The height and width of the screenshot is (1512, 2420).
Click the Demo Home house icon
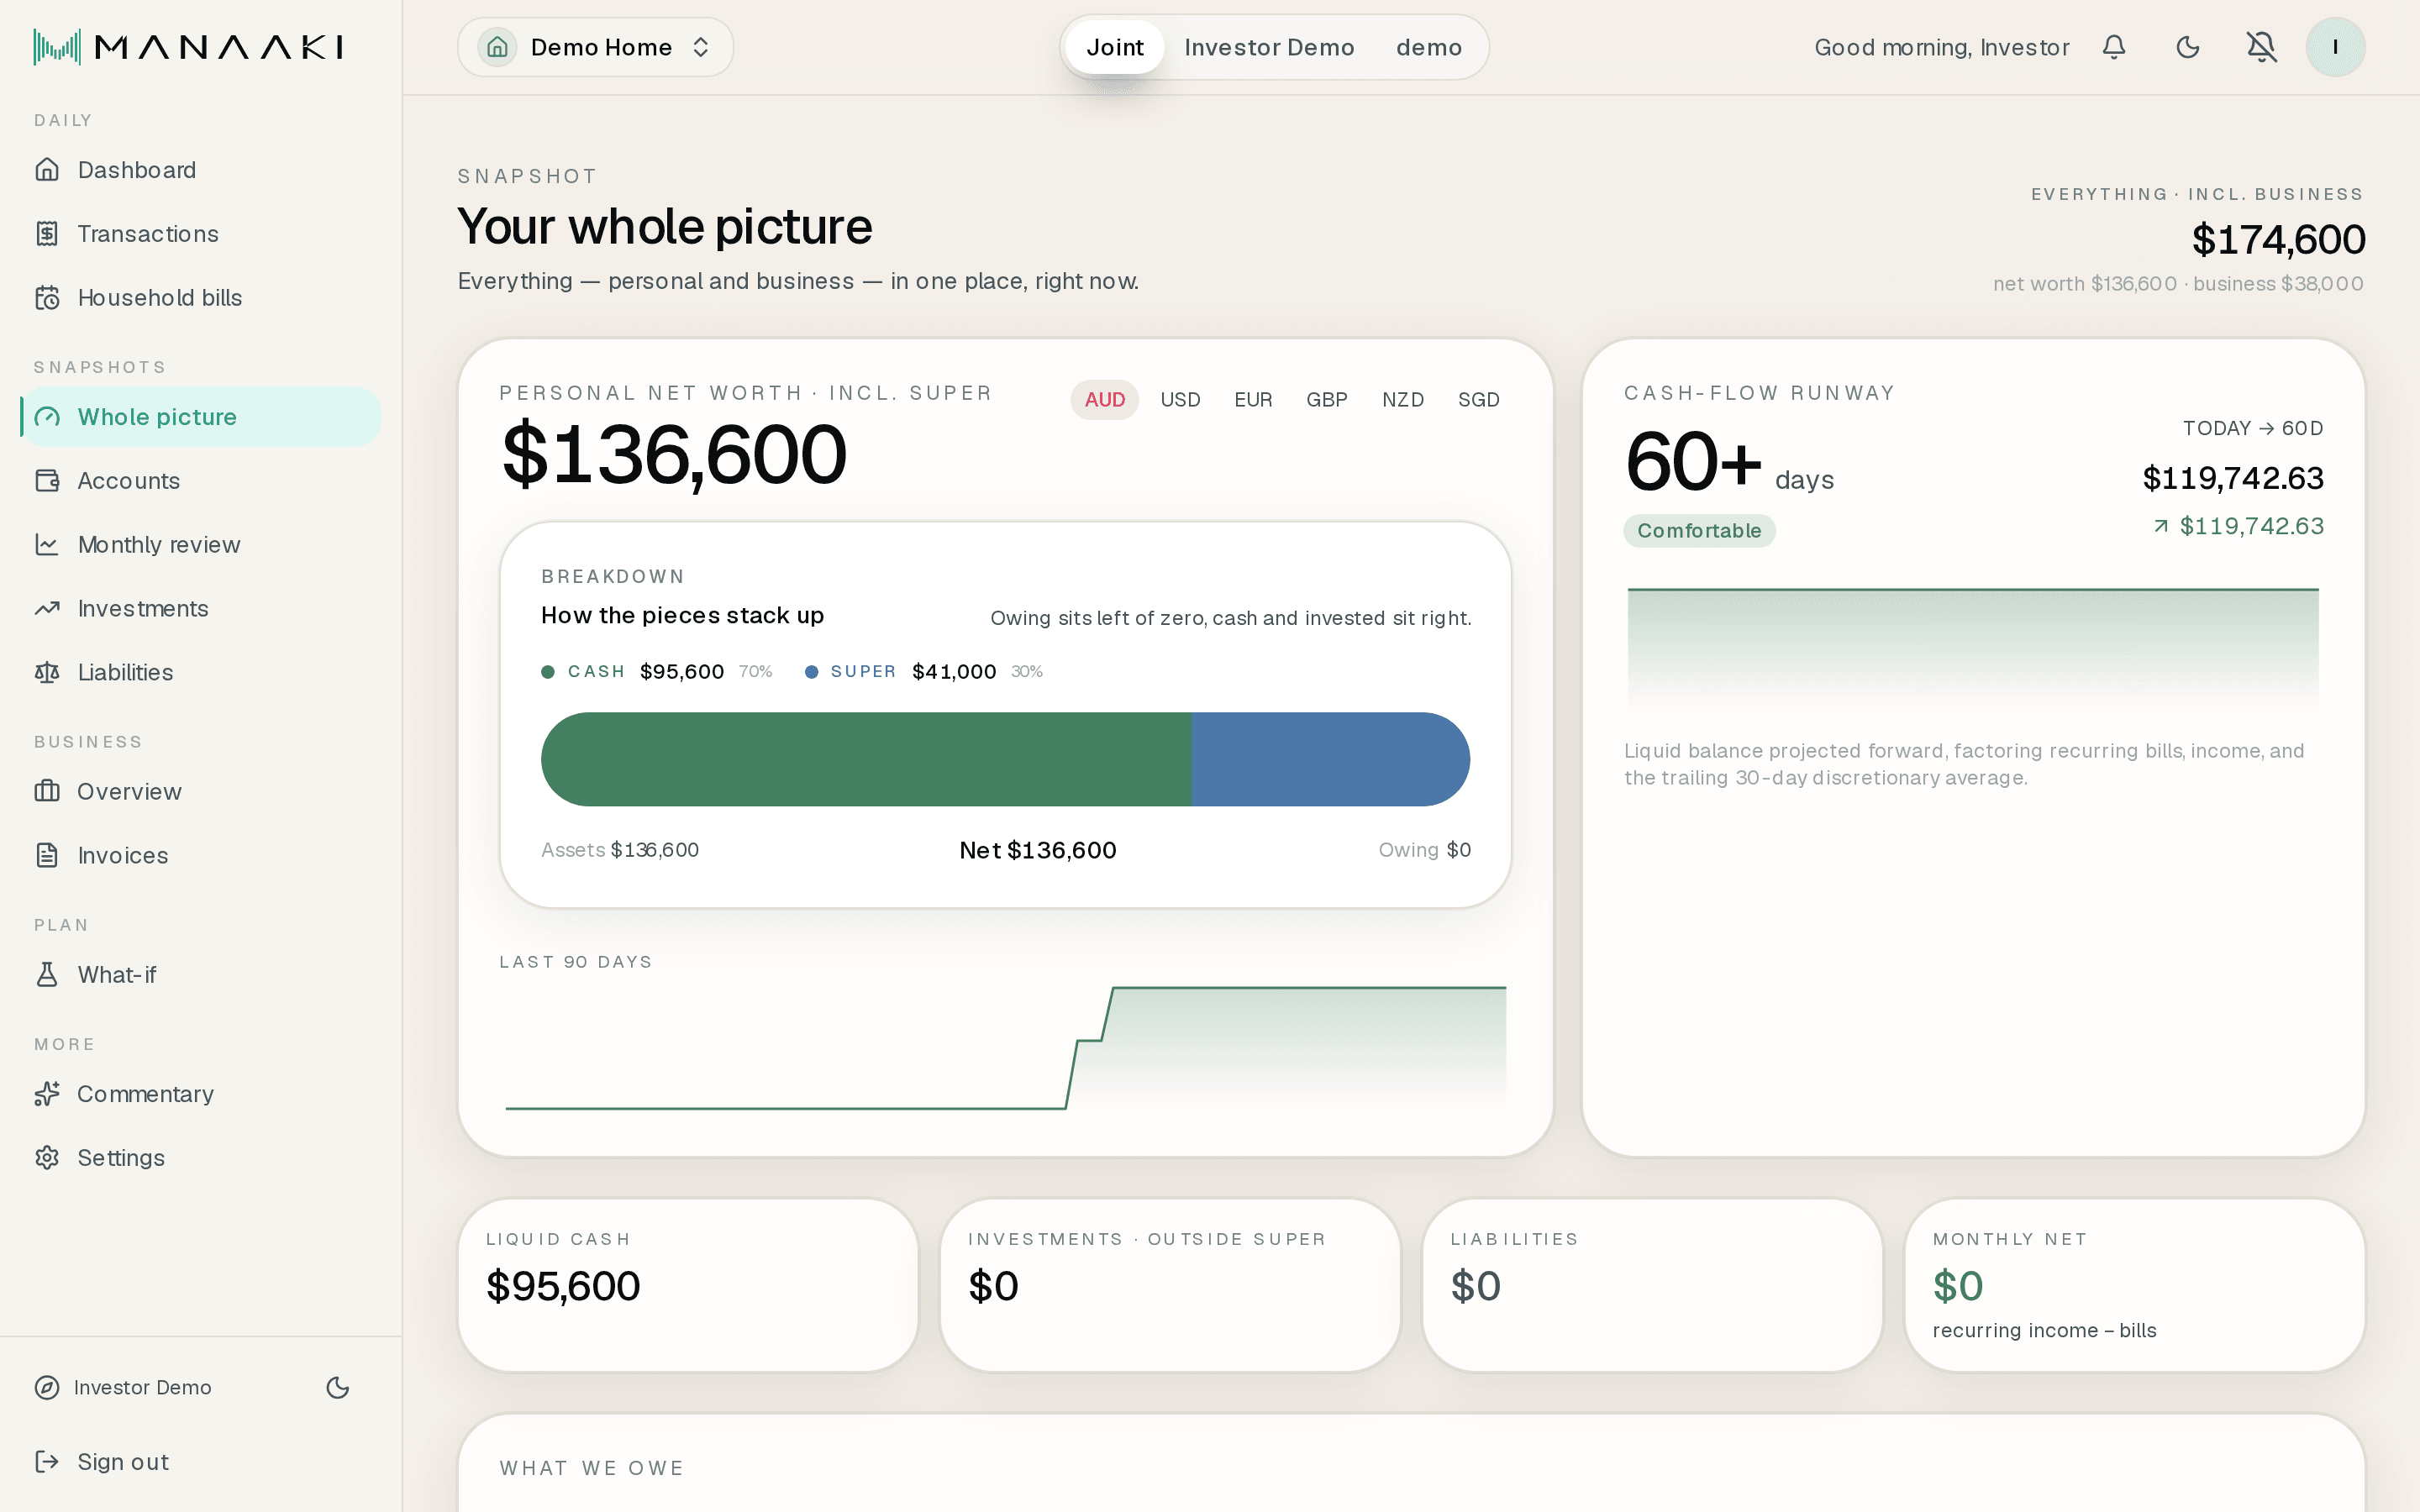[497, 47]
